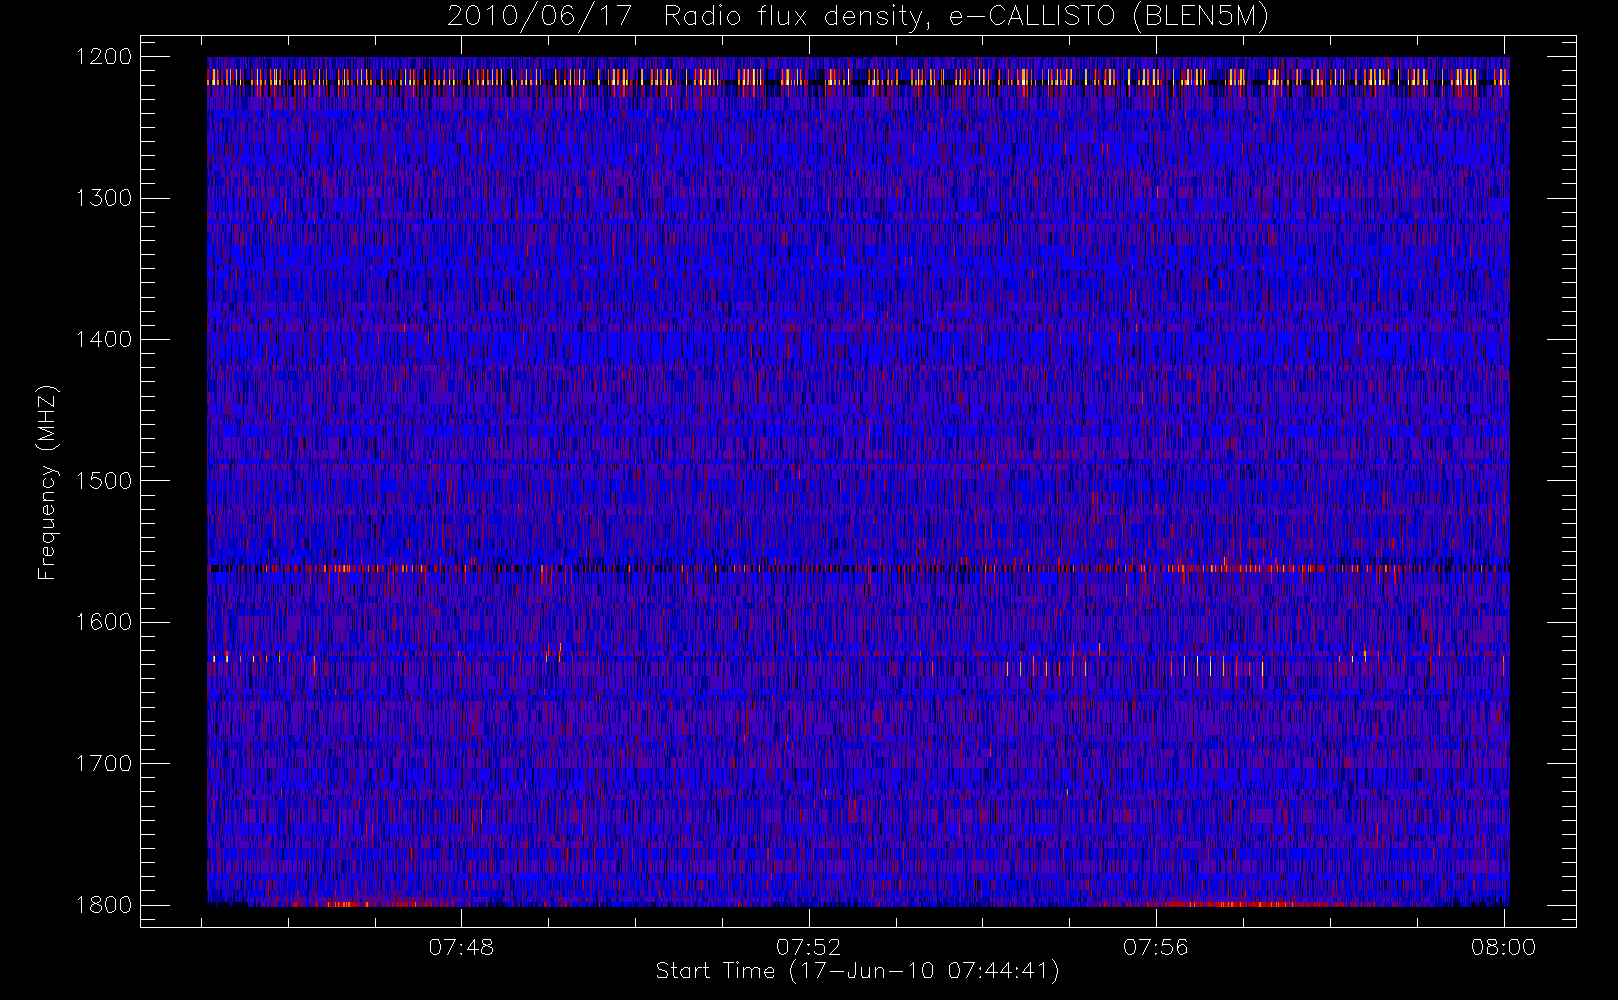Click the 1300 frequency tick label
The height and width of the screenshot is (1000, 1618).
[104, 198]
